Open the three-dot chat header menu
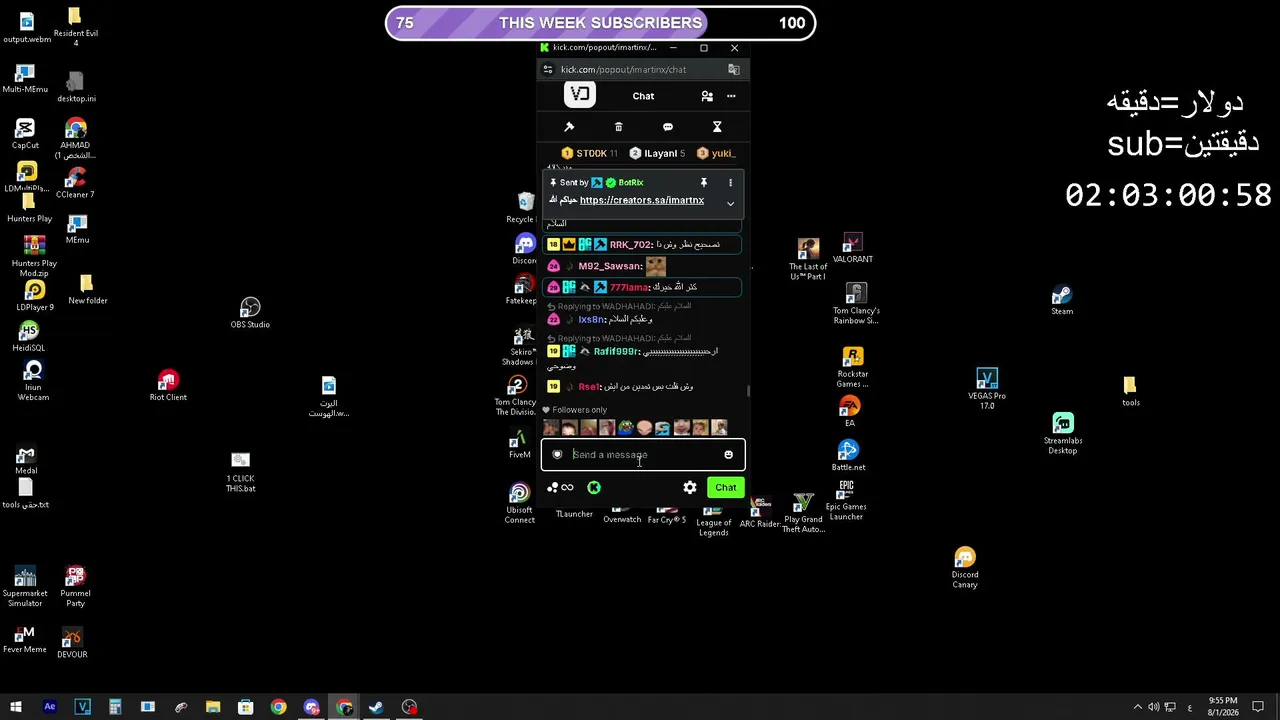 [731, 96]
